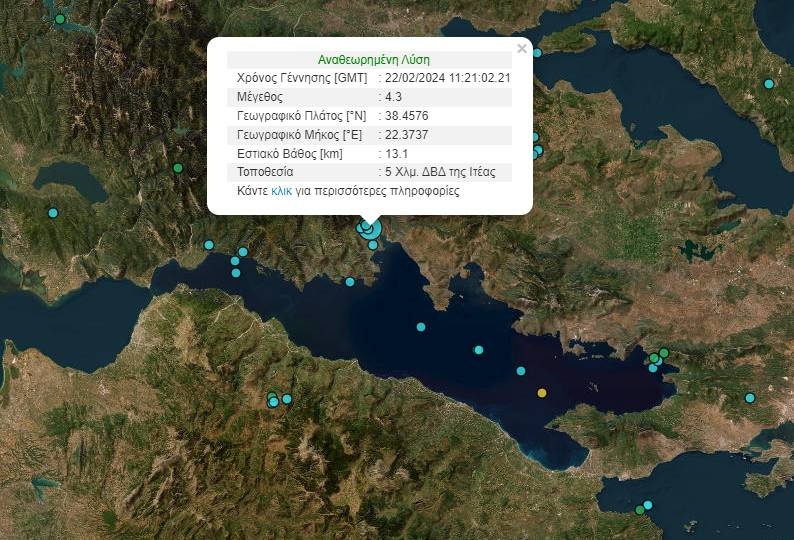Click the focal depth value 13.1
The image size is (794, 540).
pos(398,154)
